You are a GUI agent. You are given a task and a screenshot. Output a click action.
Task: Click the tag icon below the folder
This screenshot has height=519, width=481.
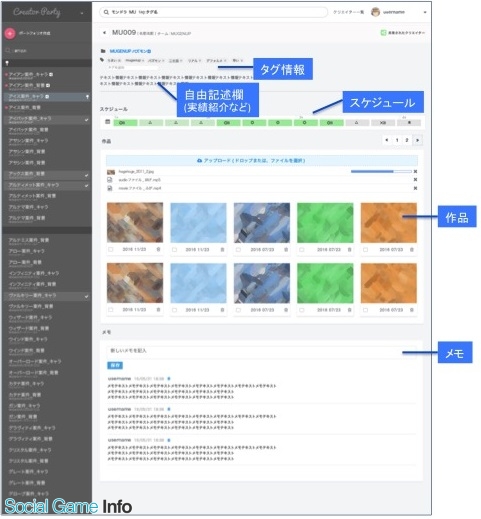[x=102, y=60]
